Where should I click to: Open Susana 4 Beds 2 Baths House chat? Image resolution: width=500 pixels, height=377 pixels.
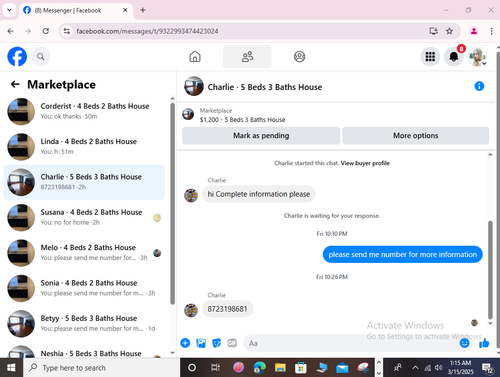coord(84,218)
